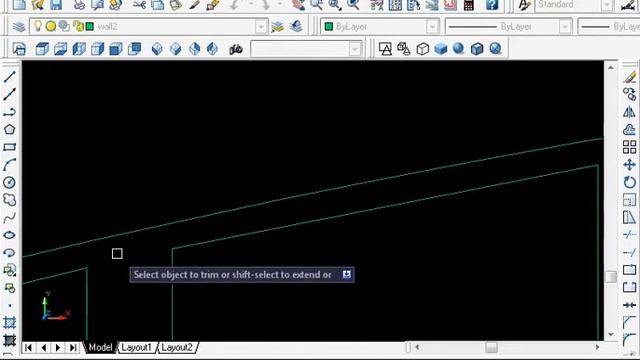The width and height of the screenshot is (640, 360).
Task: Select the Line draw tool
Action: pyautogui.click(x=9, y=77)
